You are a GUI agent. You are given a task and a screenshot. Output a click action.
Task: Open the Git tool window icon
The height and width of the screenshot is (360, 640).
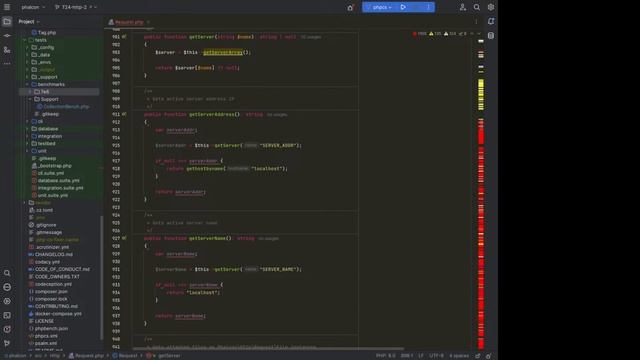(7, 343)
